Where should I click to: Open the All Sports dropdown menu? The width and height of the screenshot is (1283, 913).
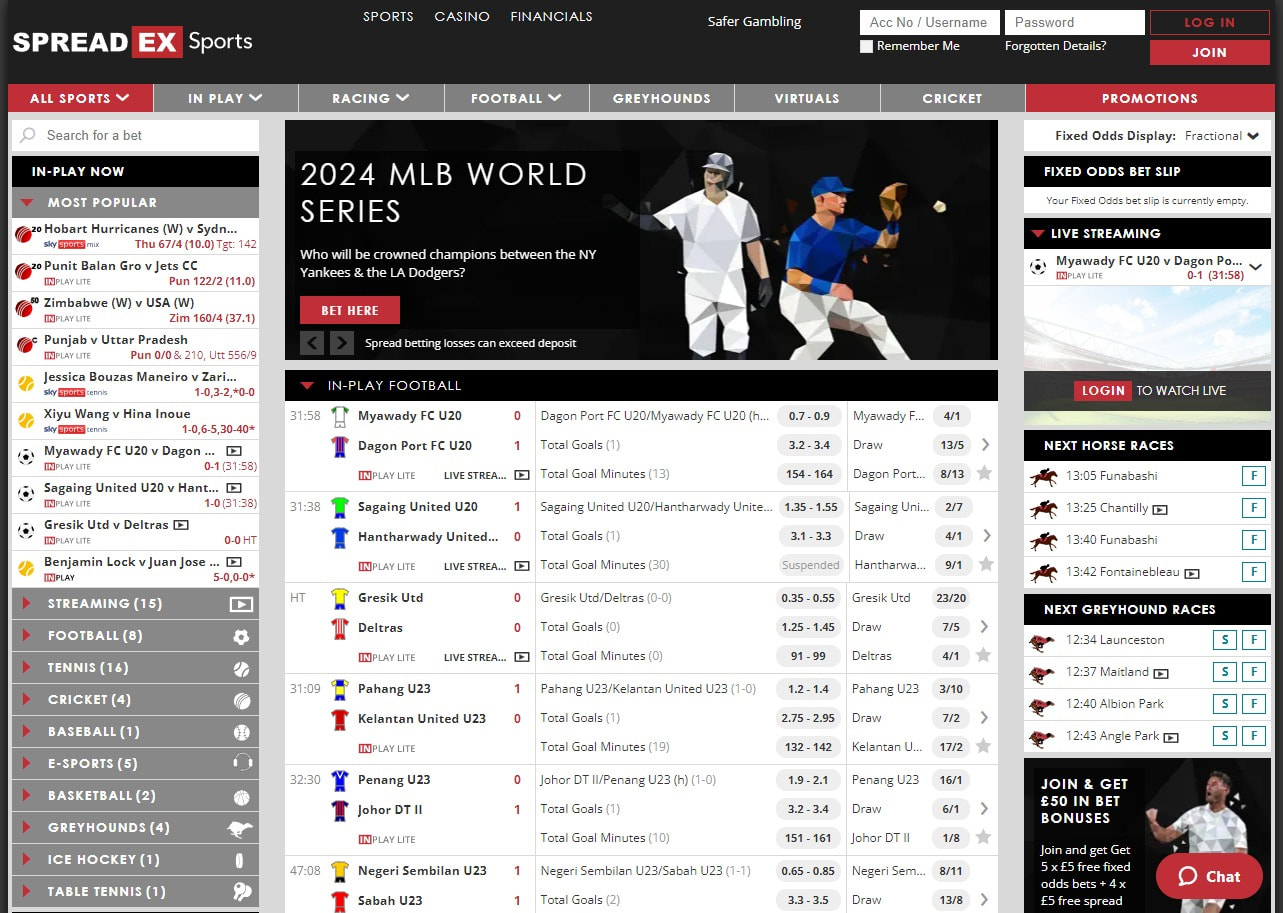(80, 98)
